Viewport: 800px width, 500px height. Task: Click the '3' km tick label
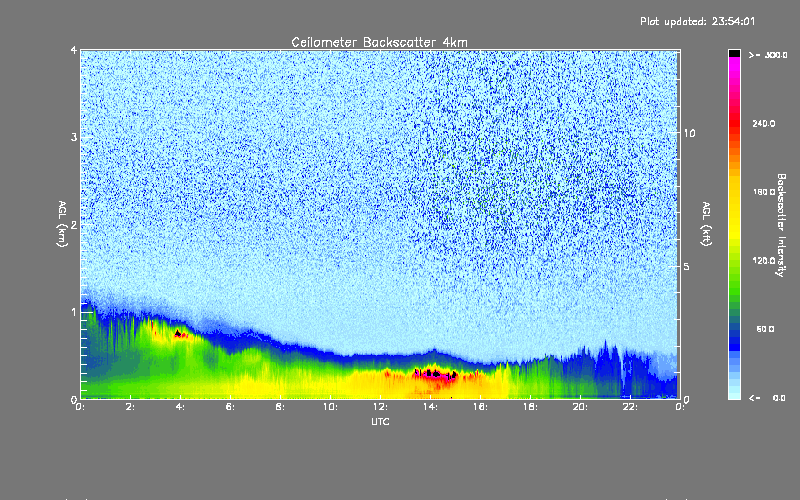tap(74, 137)
